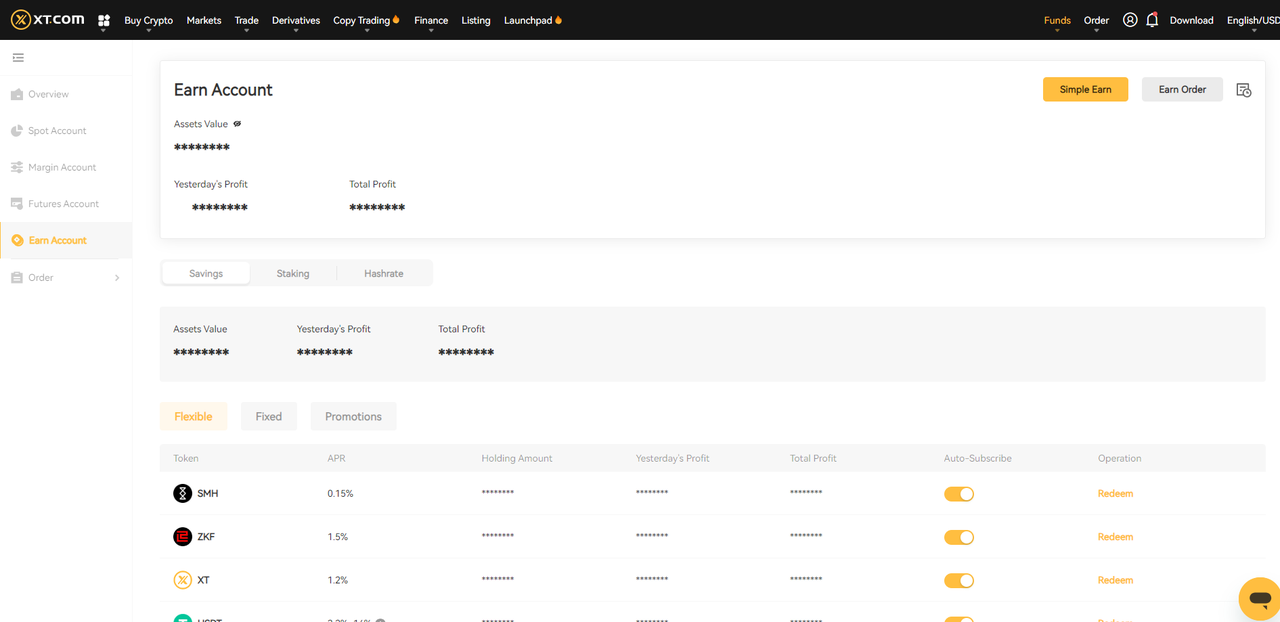The image size is (1280, 622).
Task: Turn off ZKF Auto-Subscribe switch
Action: point(958,537)
